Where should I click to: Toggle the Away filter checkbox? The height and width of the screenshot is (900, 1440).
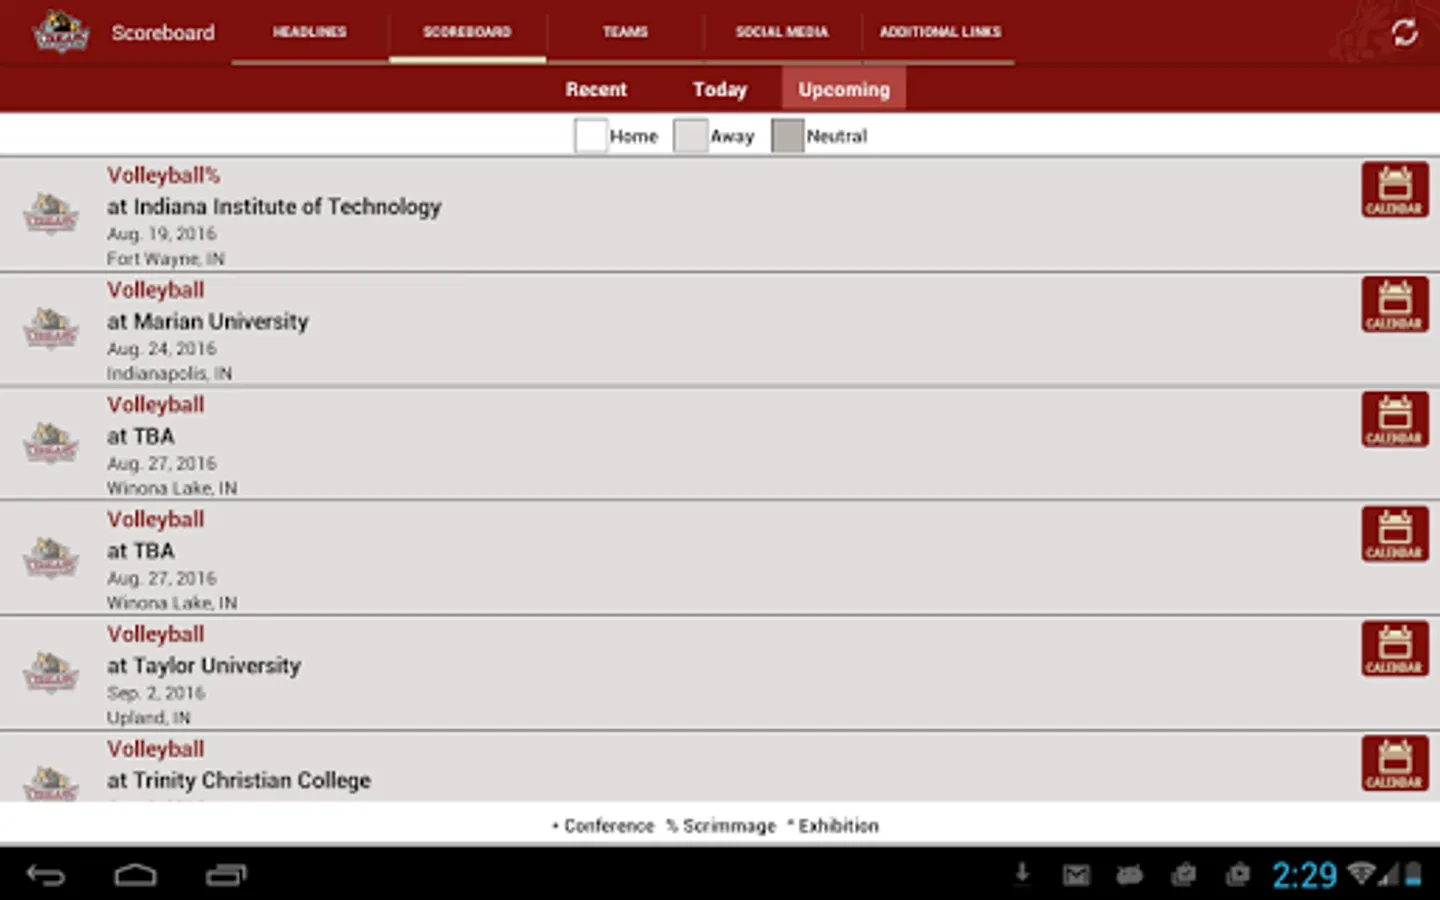[690, 136]
